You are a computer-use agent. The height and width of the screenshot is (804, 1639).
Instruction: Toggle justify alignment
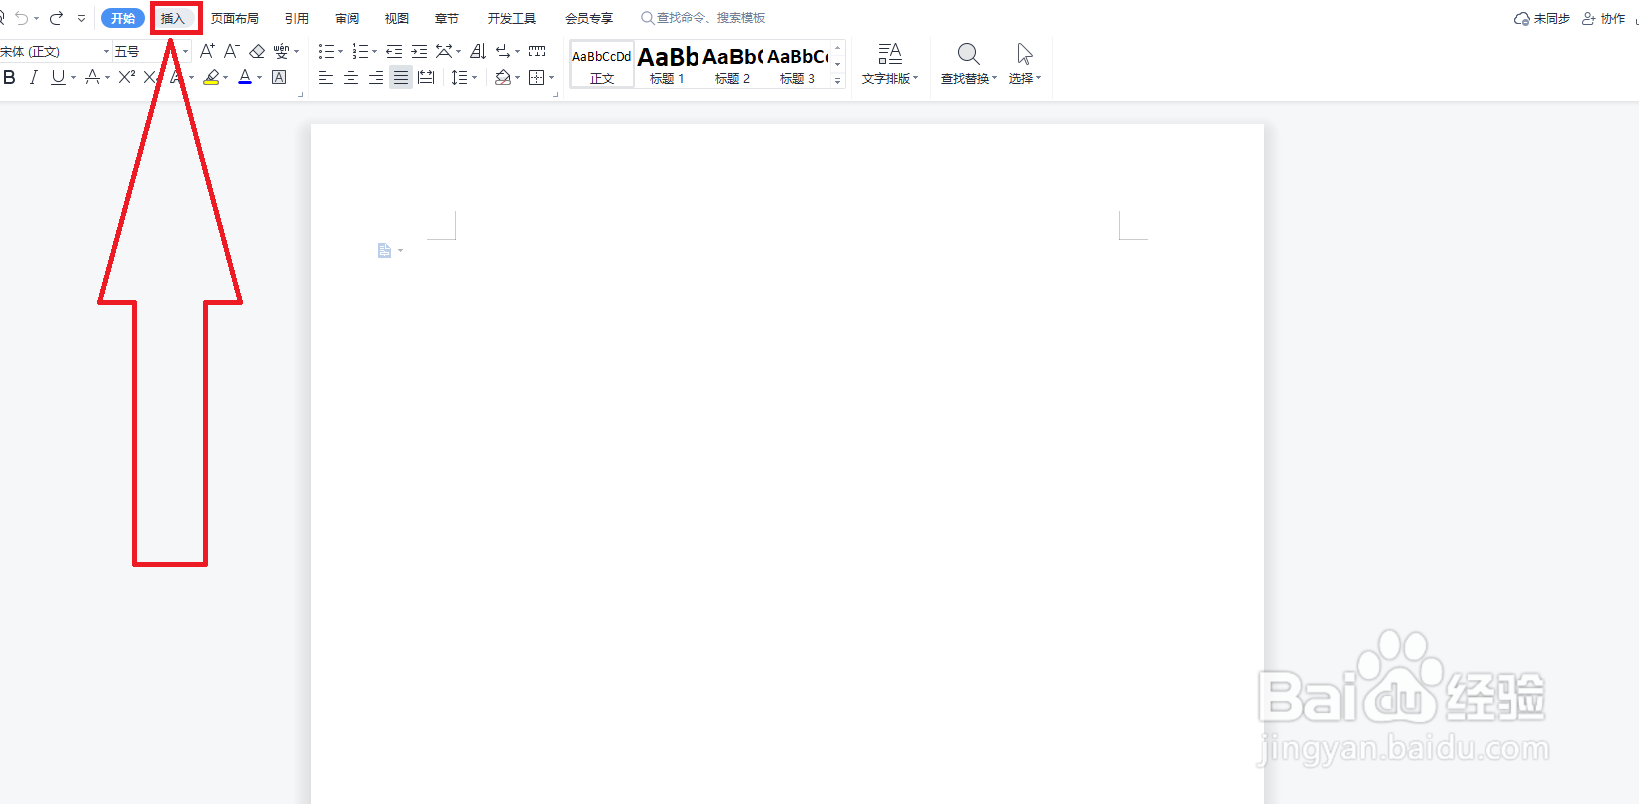point(401,77)
